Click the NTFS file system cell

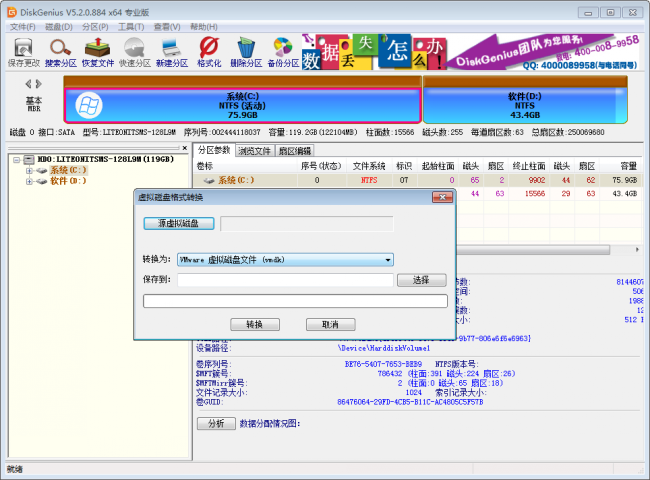369,180
